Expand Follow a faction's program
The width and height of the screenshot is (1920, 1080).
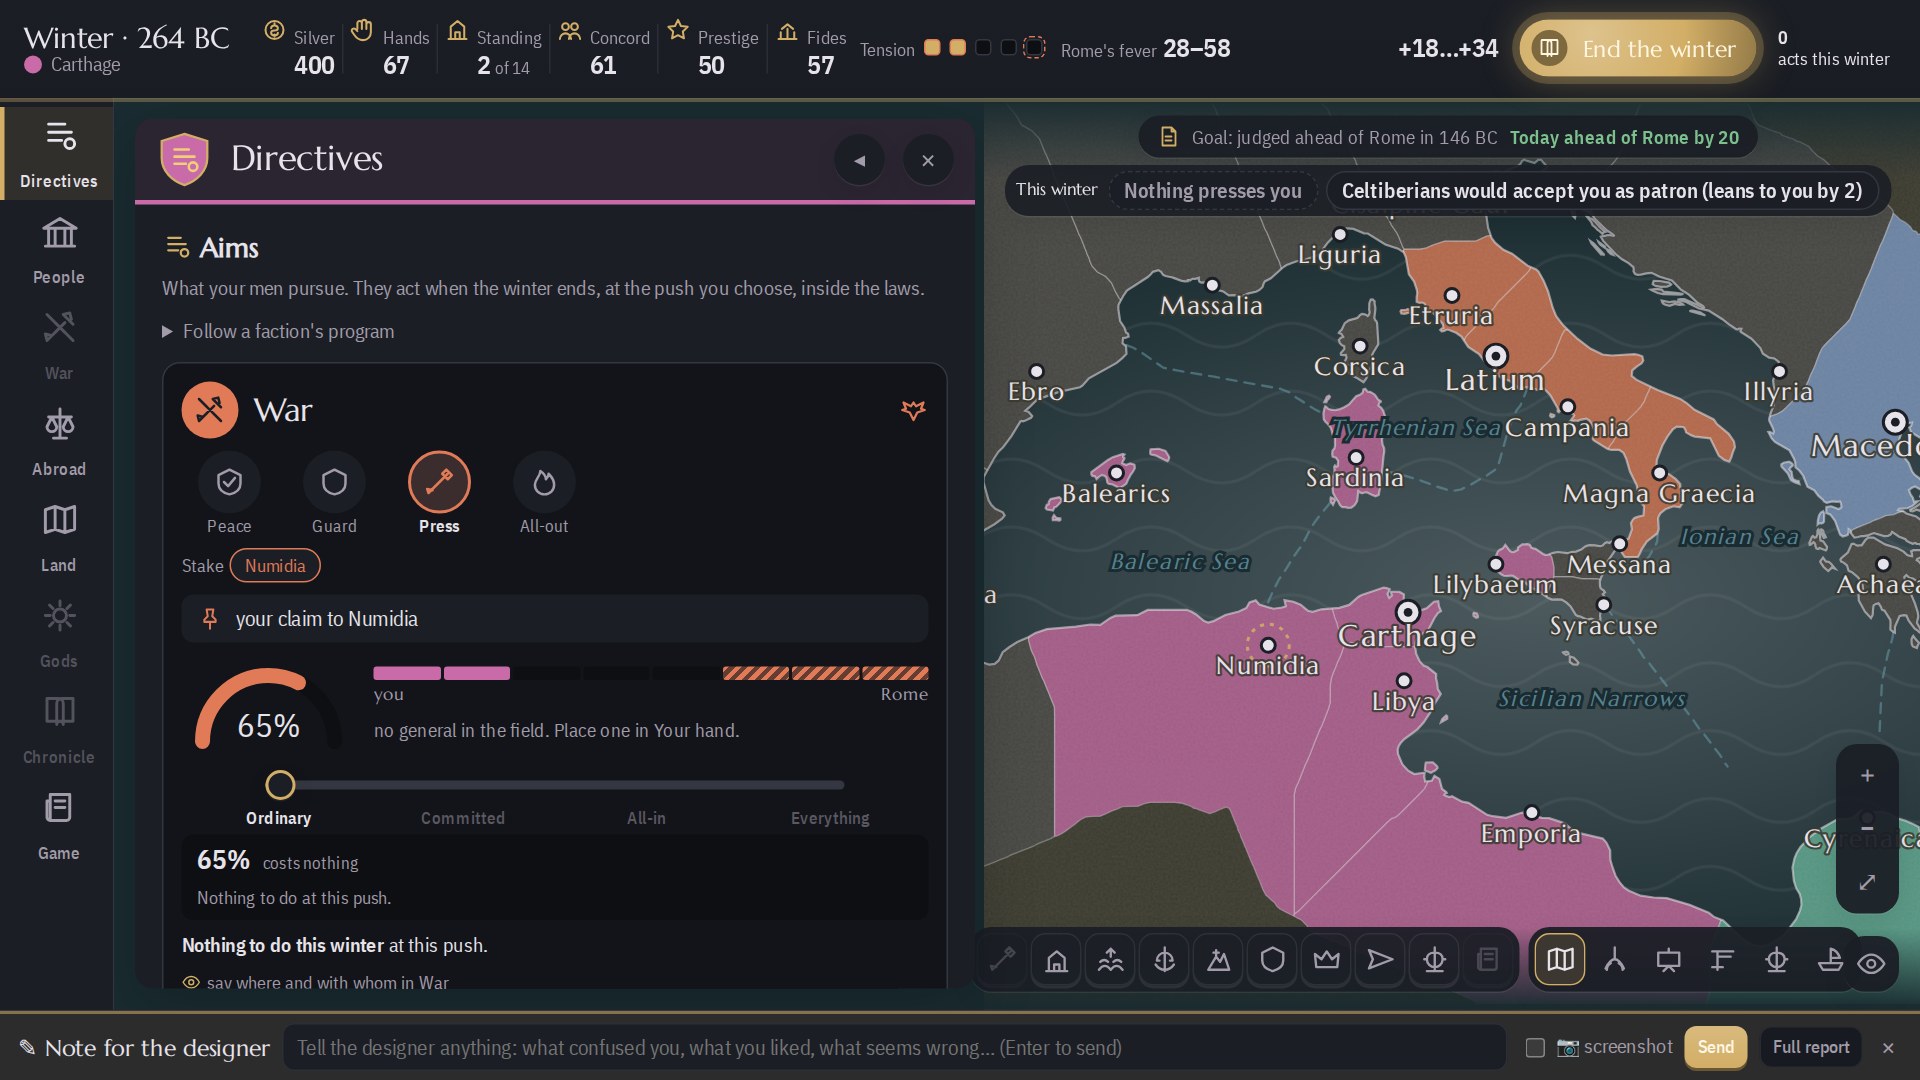click(278, 331)
